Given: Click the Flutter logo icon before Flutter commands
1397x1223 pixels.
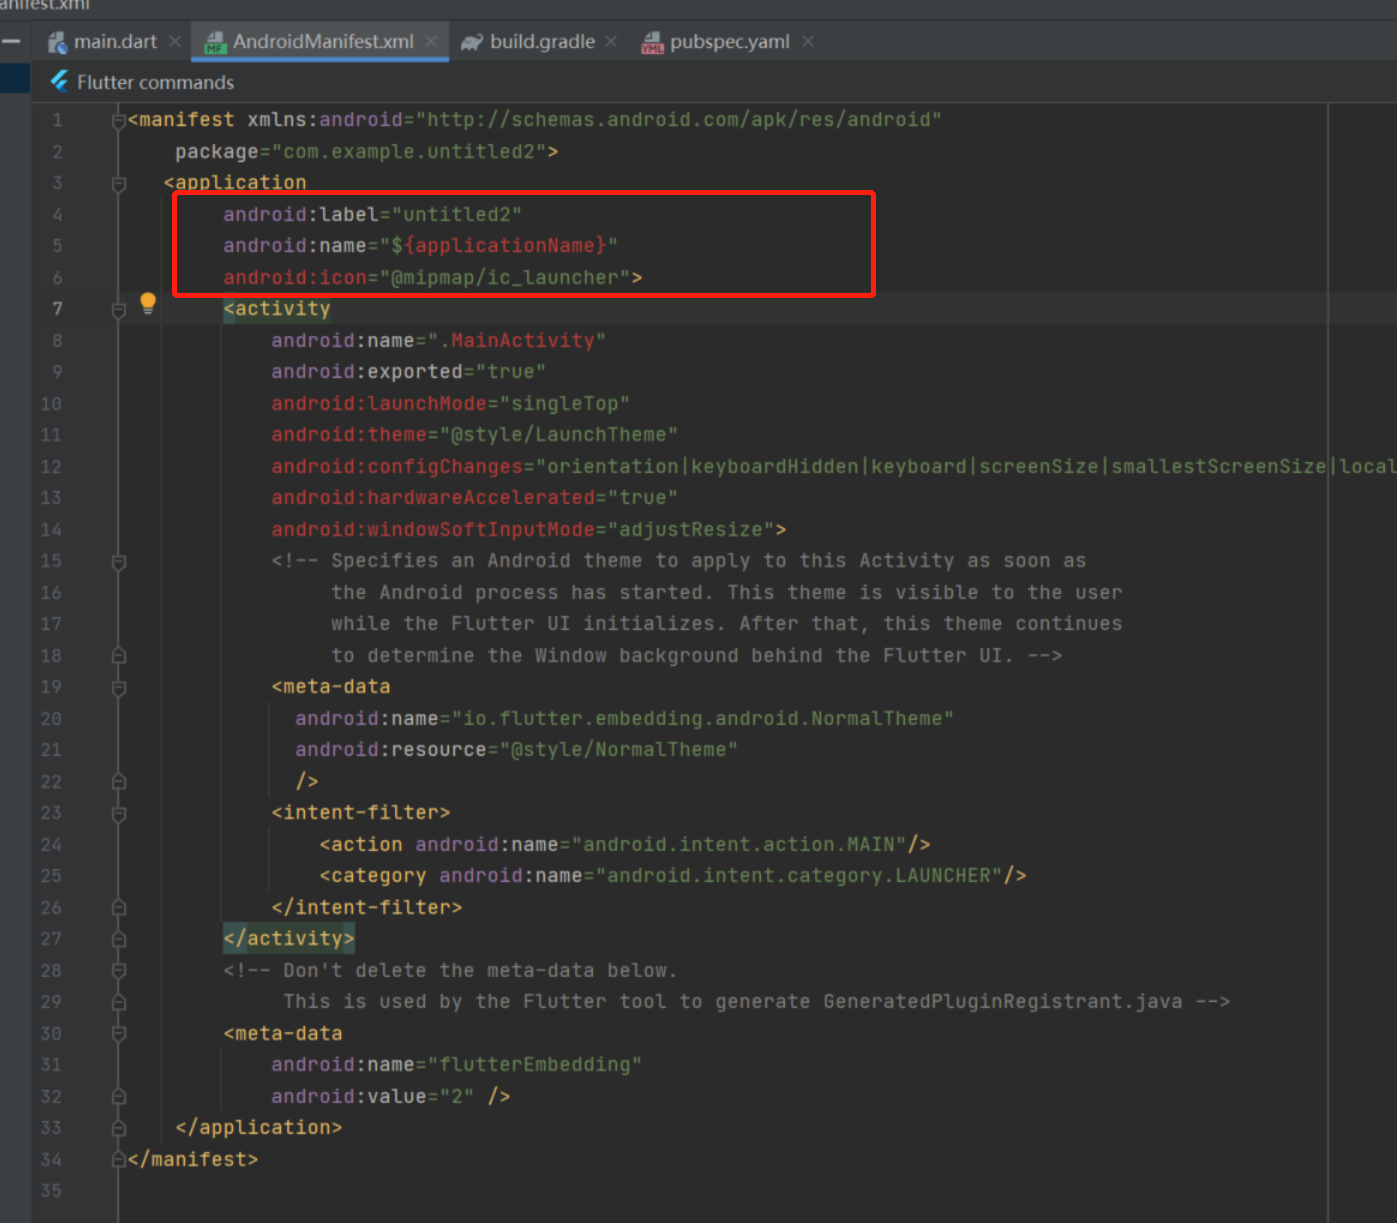Looking at the screenshot, I should click(x=60, y=81).
